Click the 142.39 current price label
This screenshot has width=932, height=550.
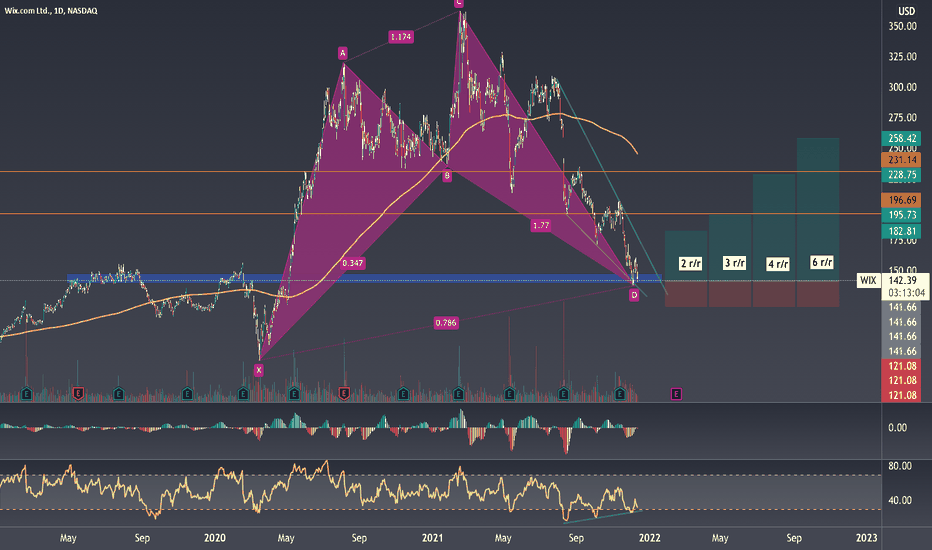click(x=902, y=280)
